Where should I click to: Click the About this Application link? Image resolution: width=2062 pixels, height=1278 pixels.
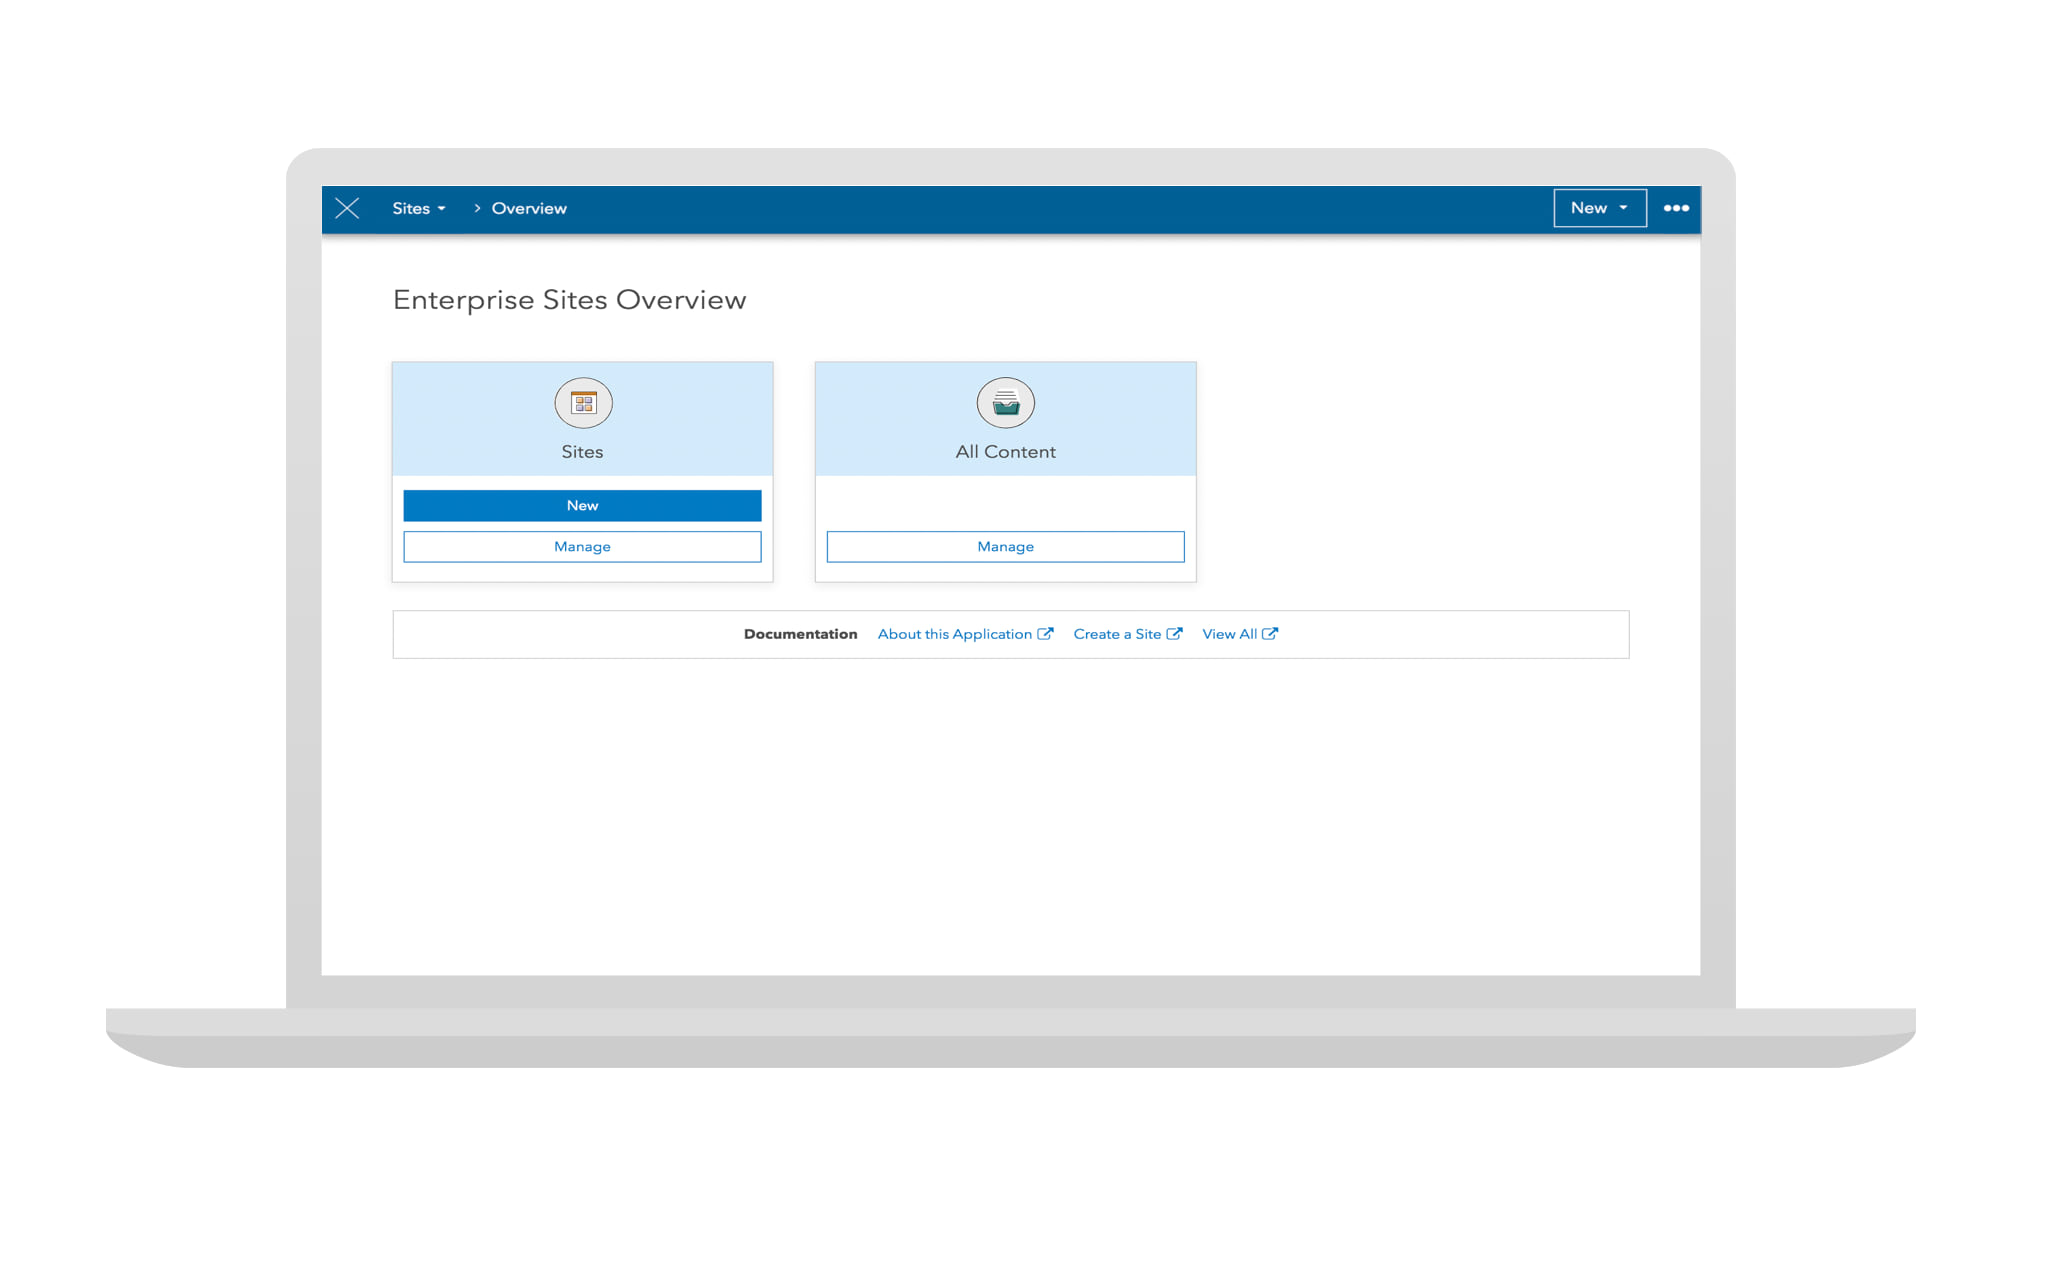[965, 633]
